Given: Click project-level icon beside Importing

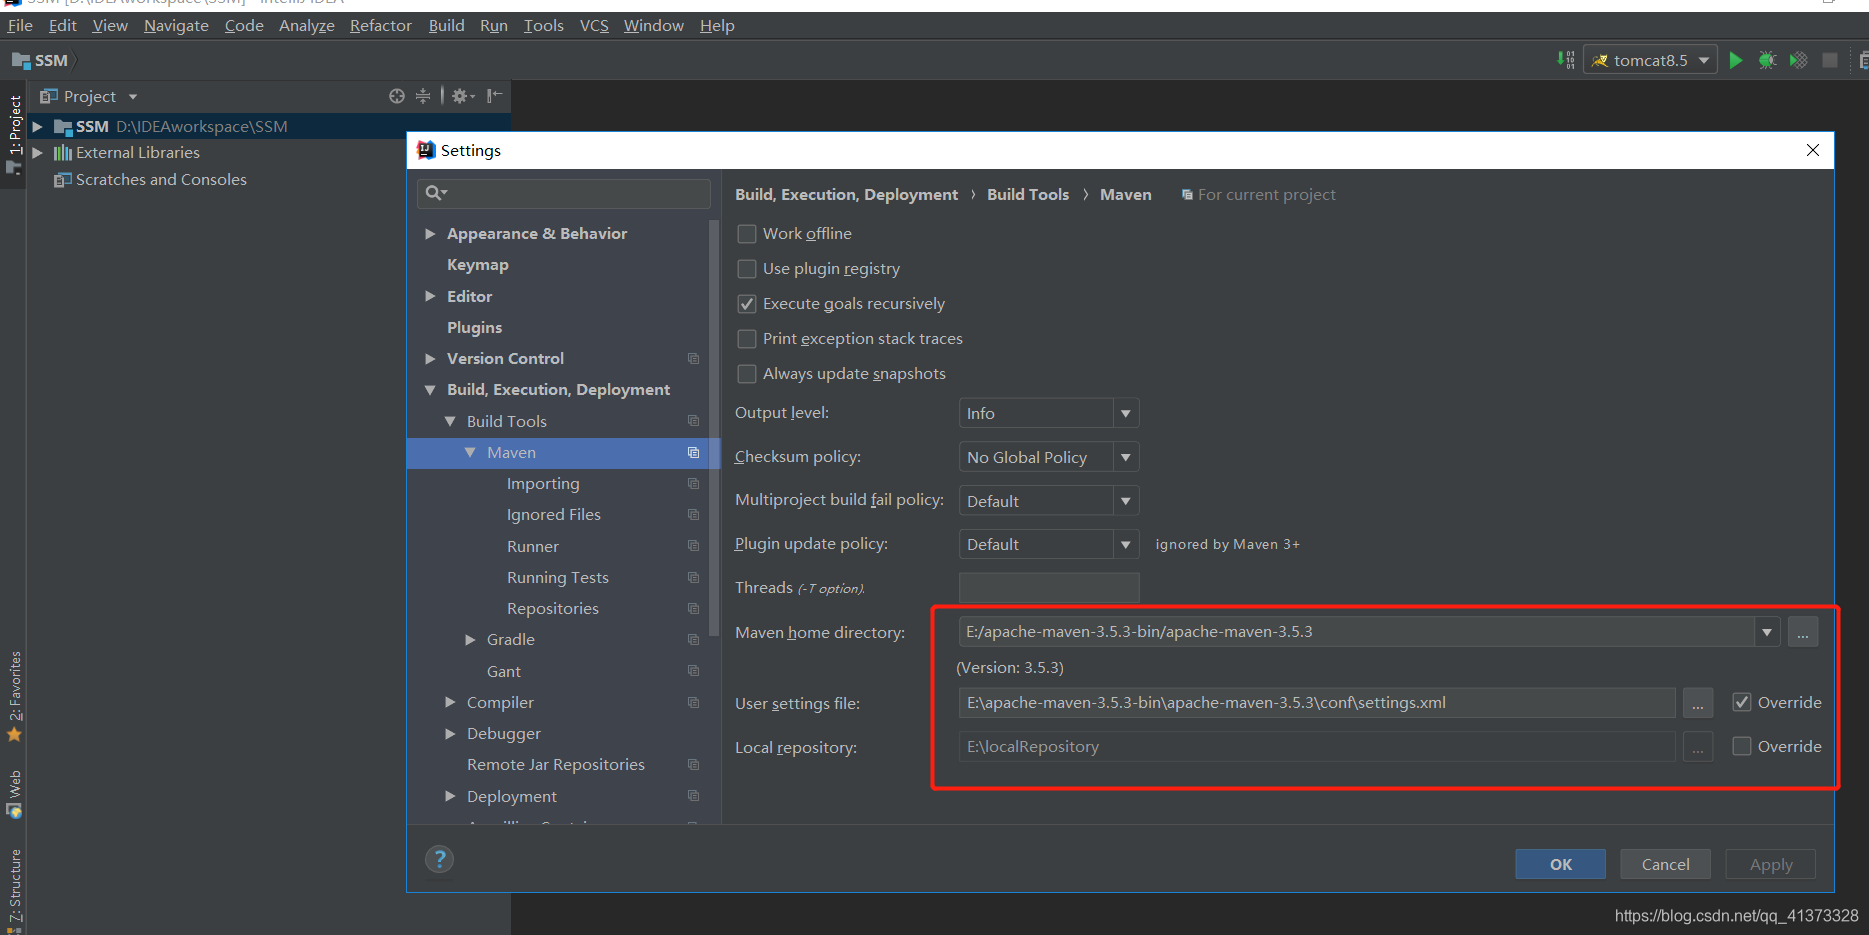Looking at the screenshot, I should tap(693, 484).
